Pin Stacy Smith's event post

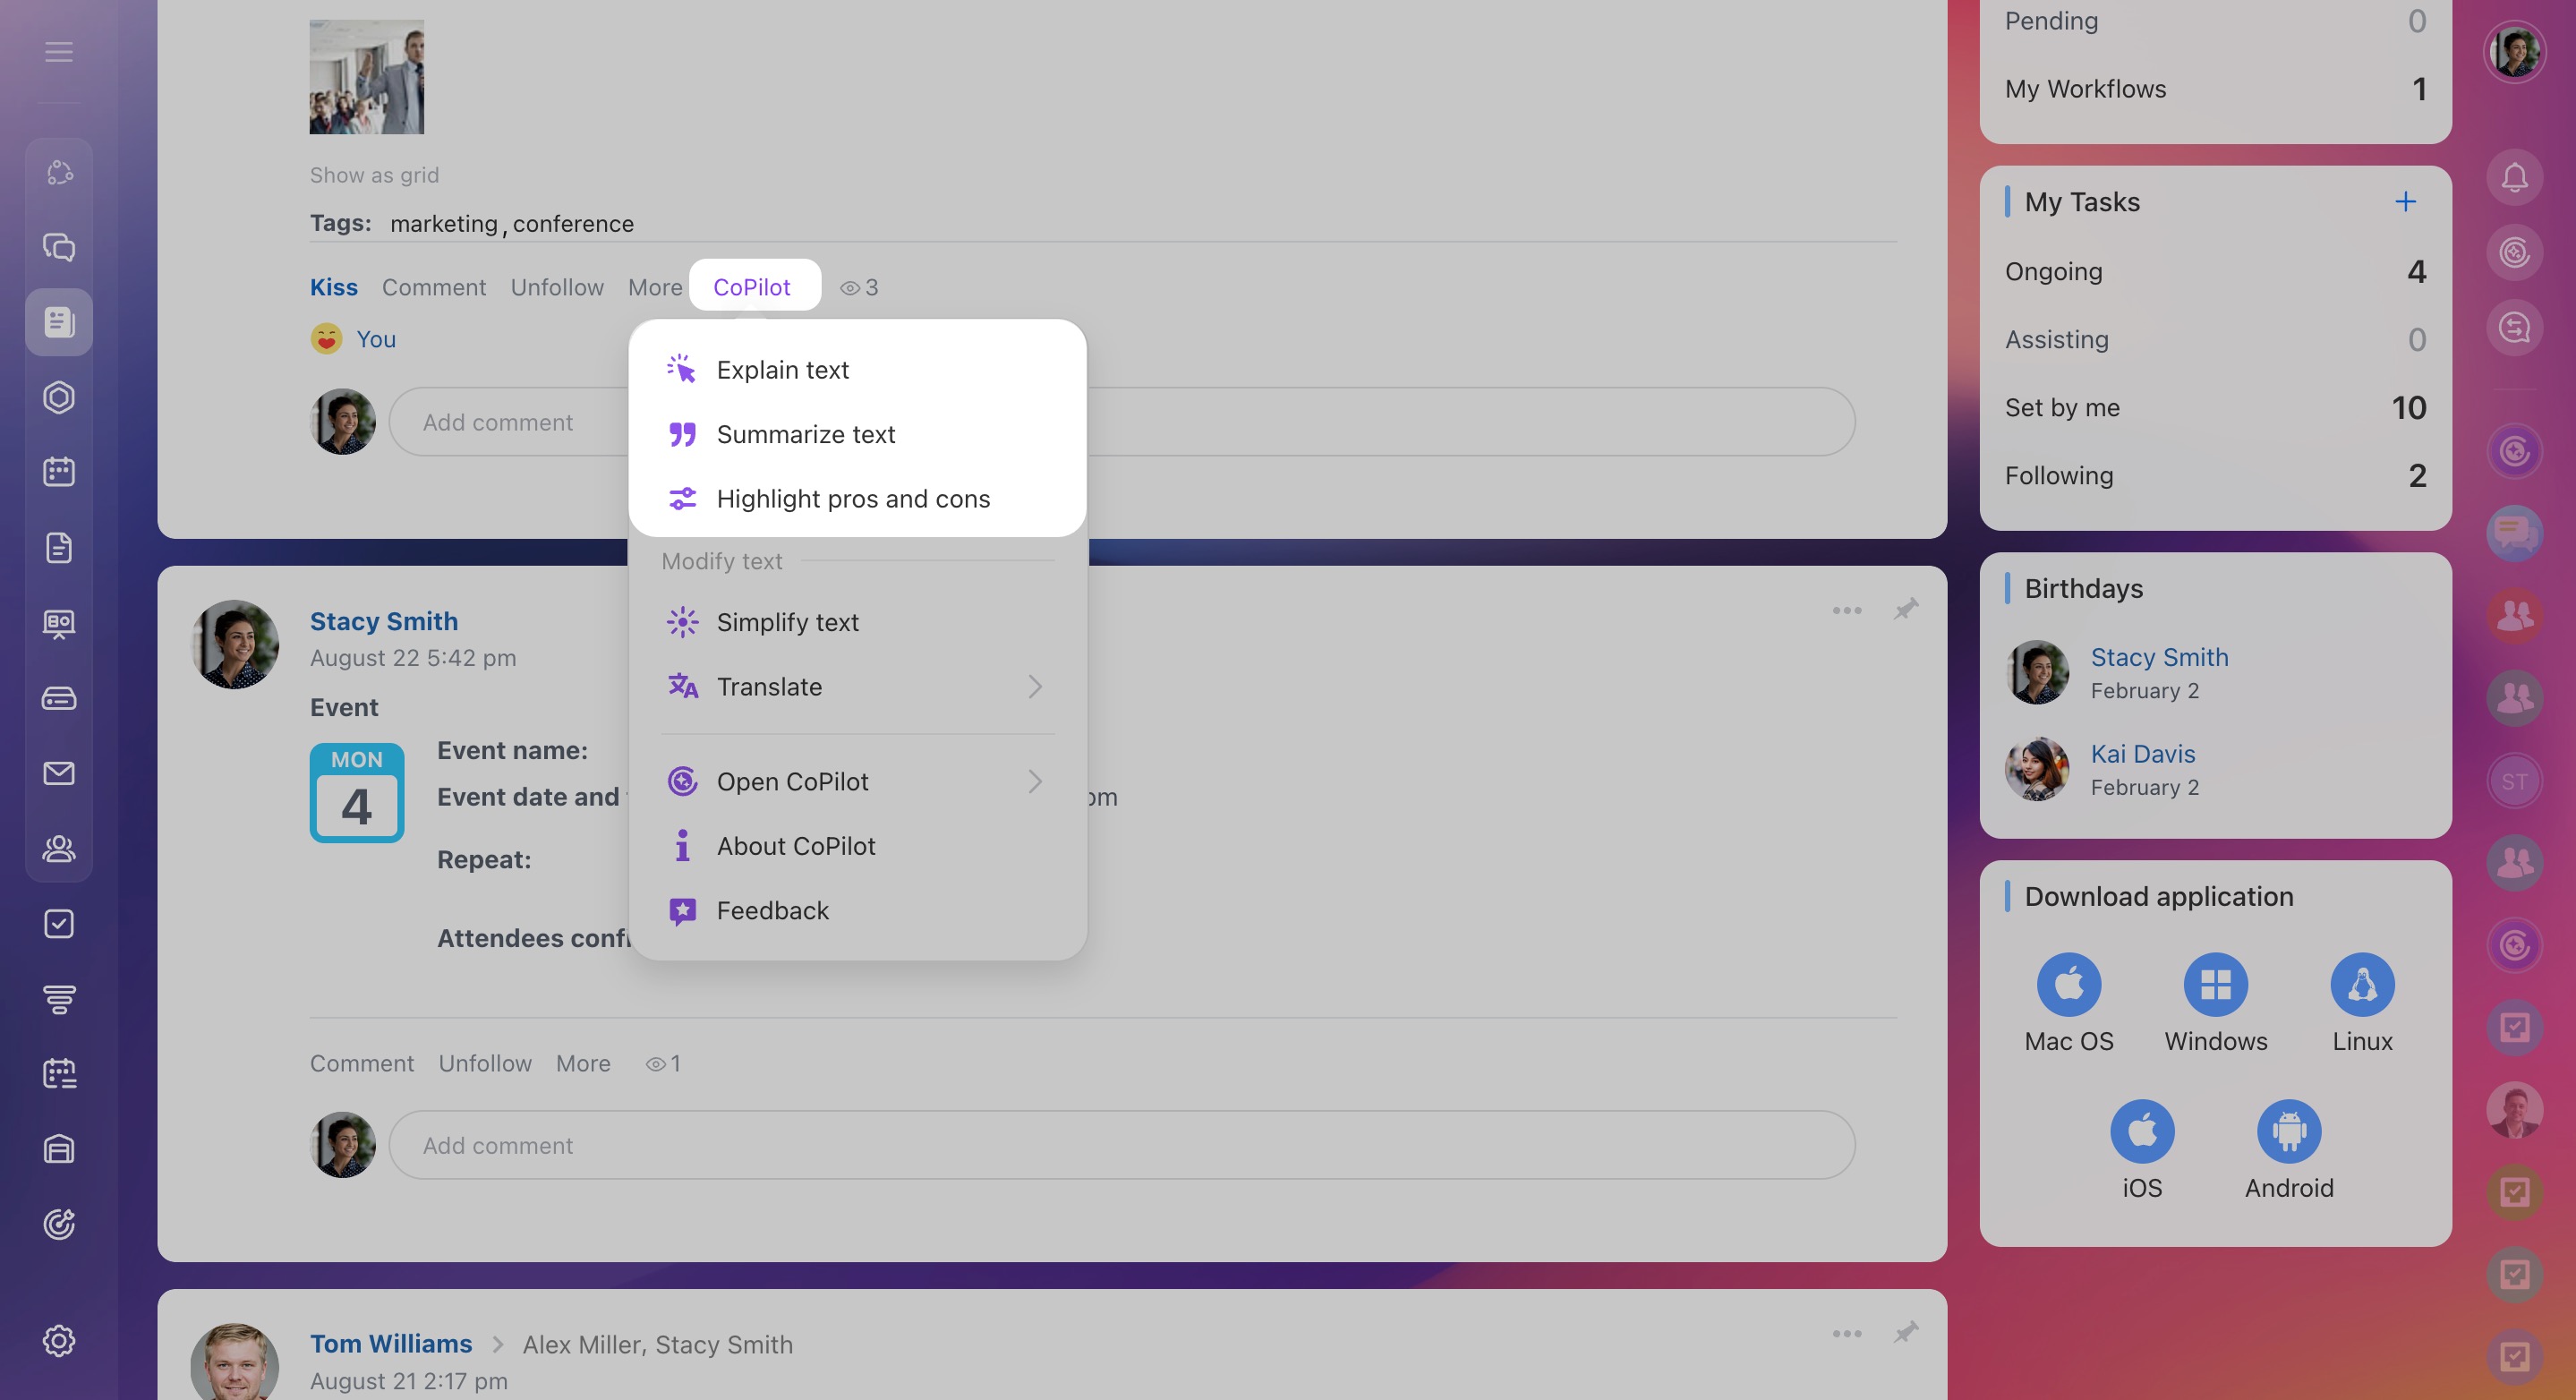[1905, 609]
